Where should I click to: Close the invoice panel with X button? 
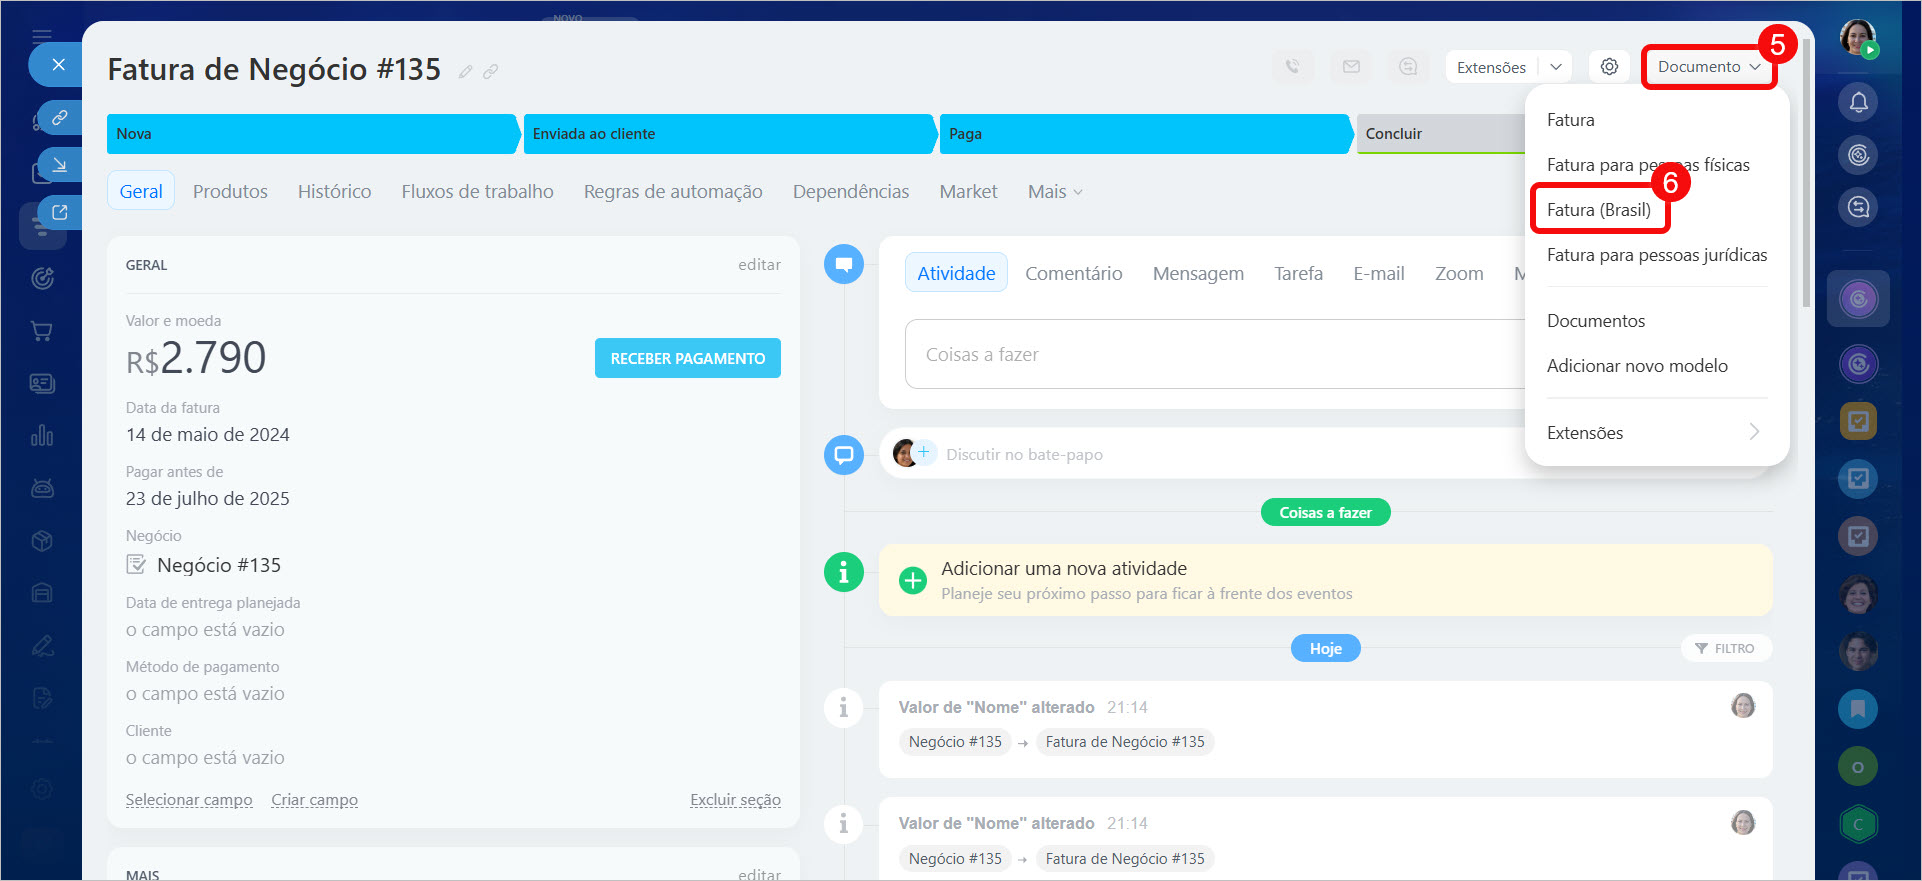click(x=59, y=65)
